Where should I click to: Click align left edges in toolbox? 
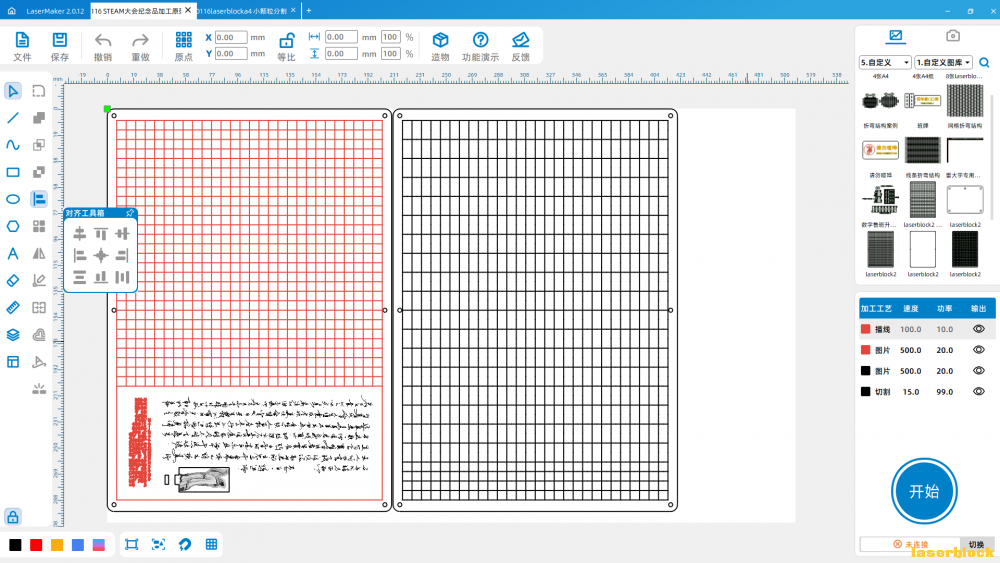(80, 255)
